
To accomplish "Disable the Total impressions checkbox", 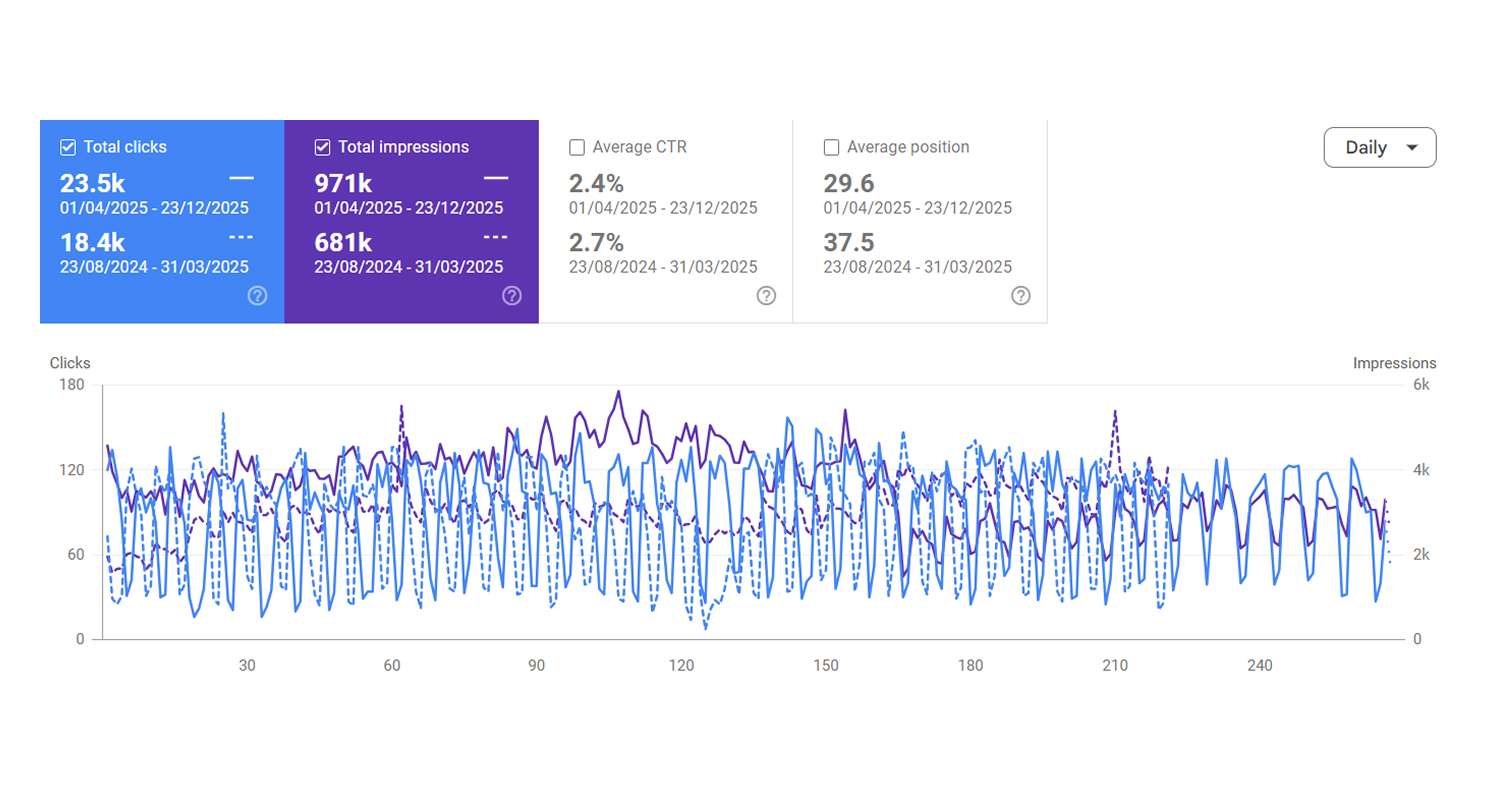I will pos(323,147).
